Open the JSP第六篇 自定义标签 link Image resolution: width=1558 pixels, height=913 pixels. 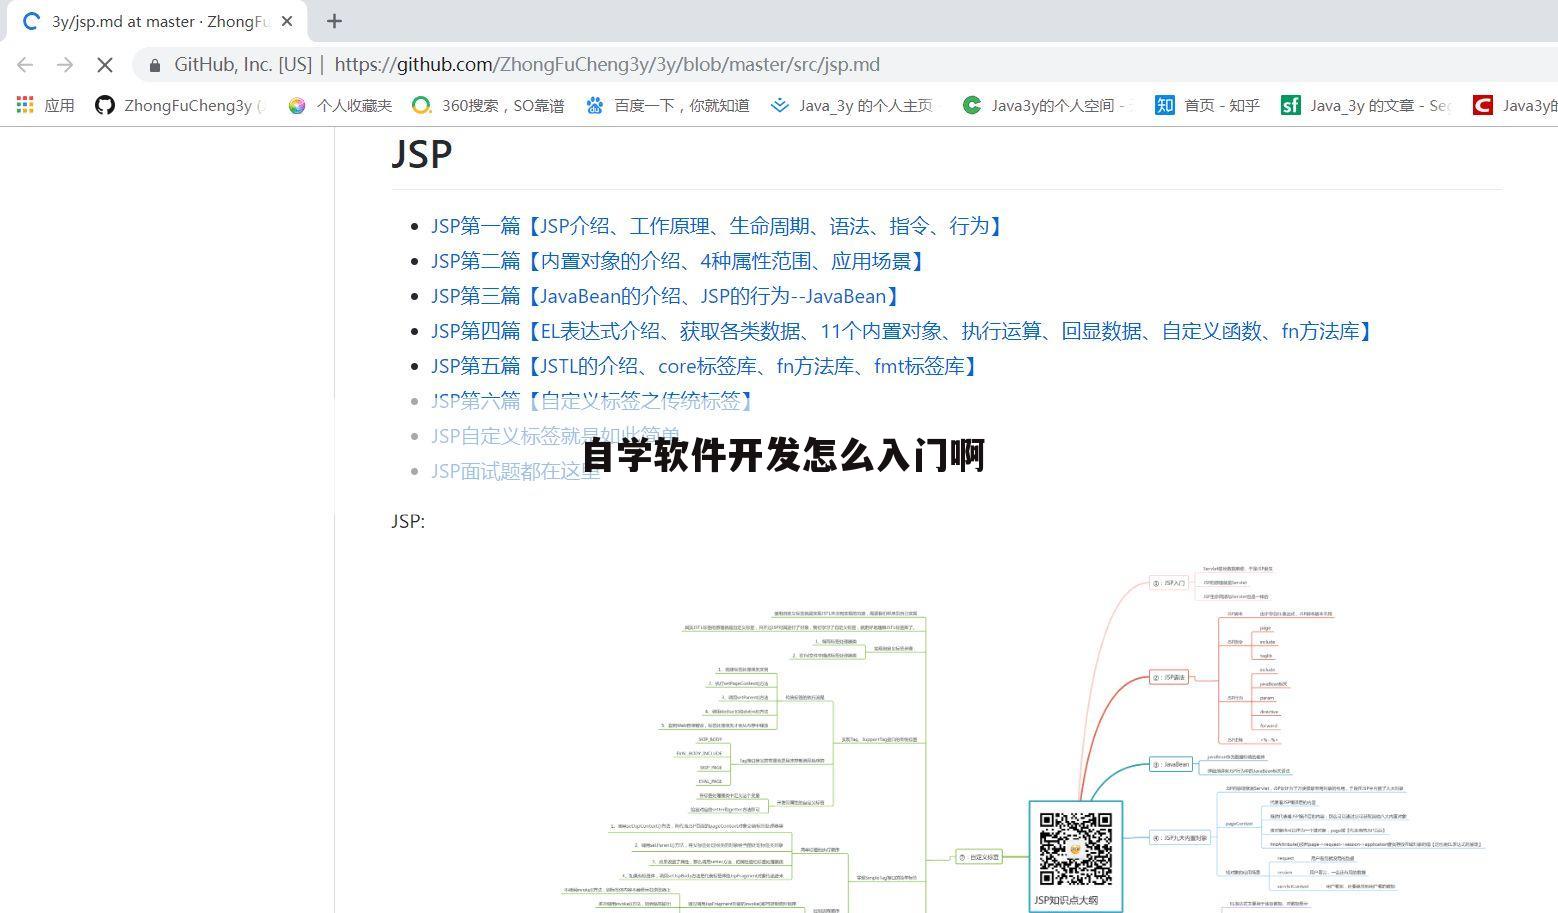point(595,401)
